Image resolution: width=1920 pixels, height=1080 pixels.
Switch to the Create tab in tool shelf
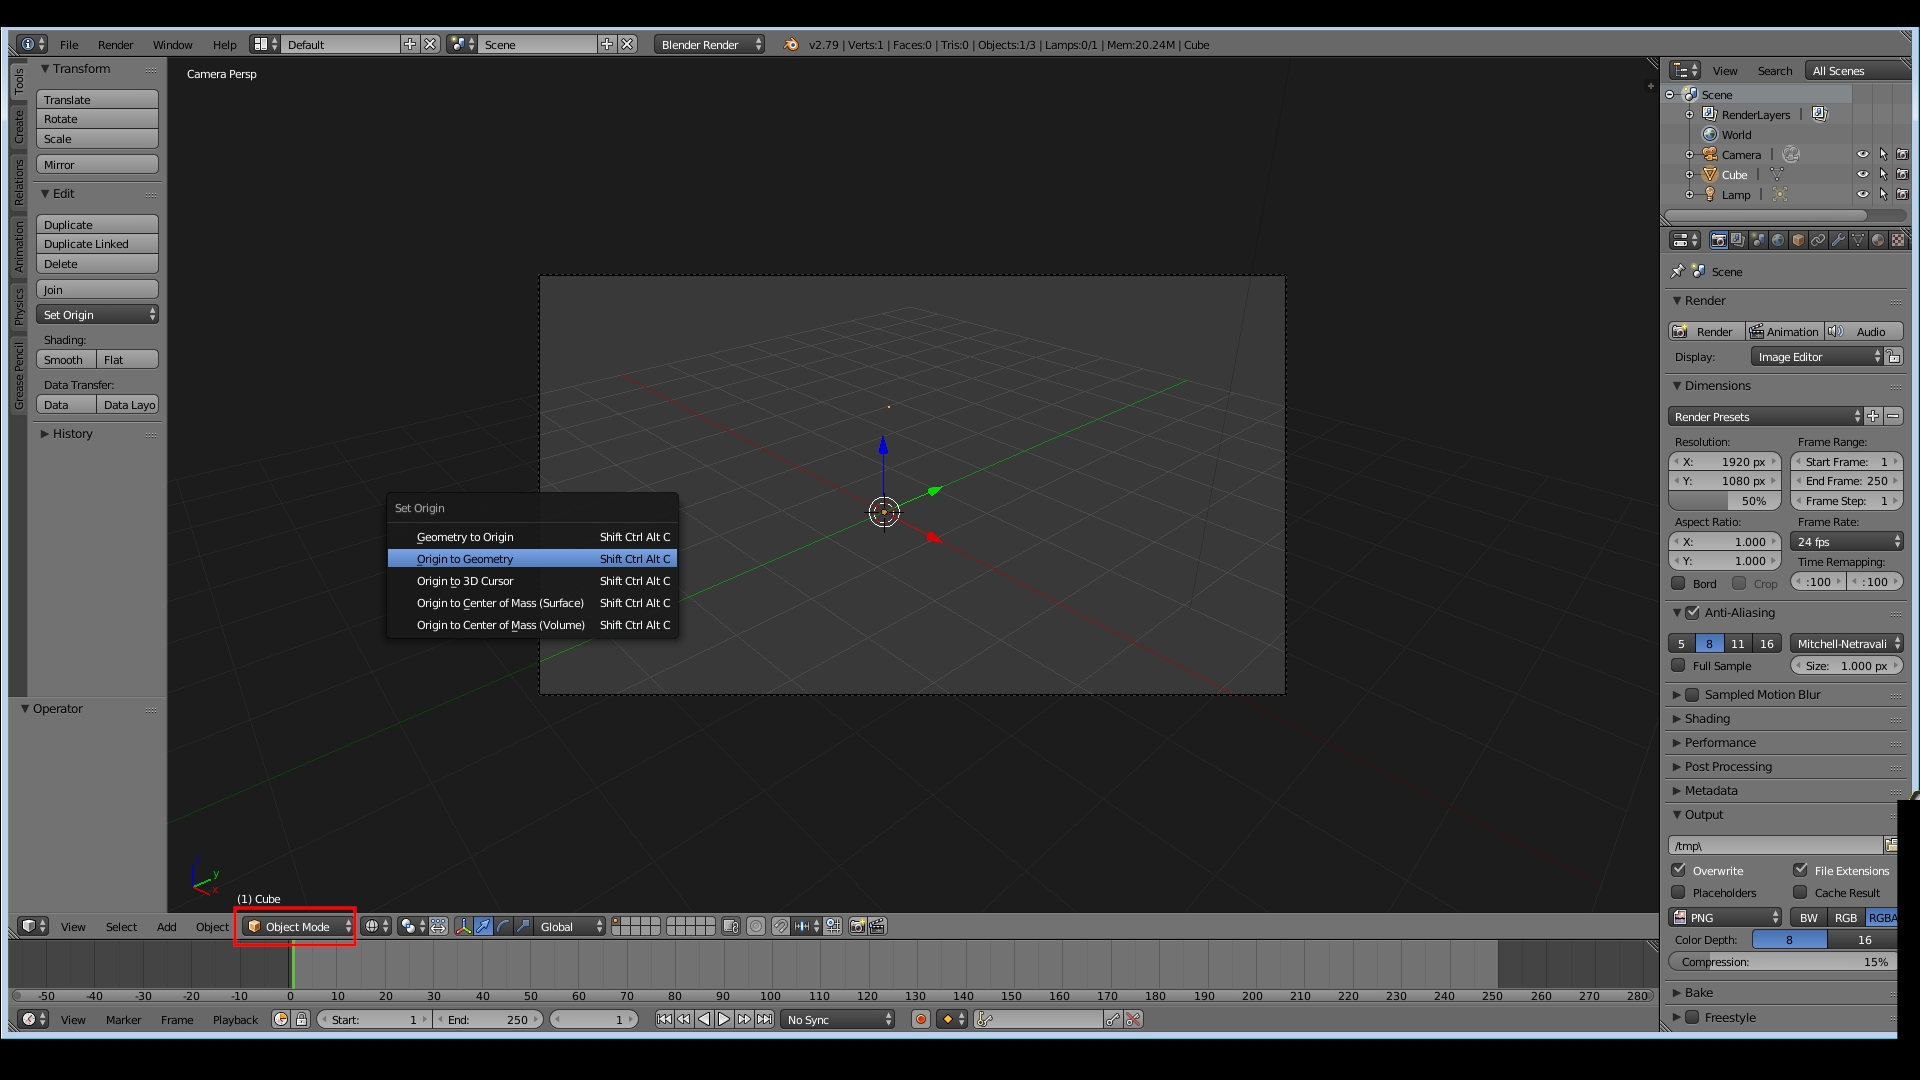point(19,127)
